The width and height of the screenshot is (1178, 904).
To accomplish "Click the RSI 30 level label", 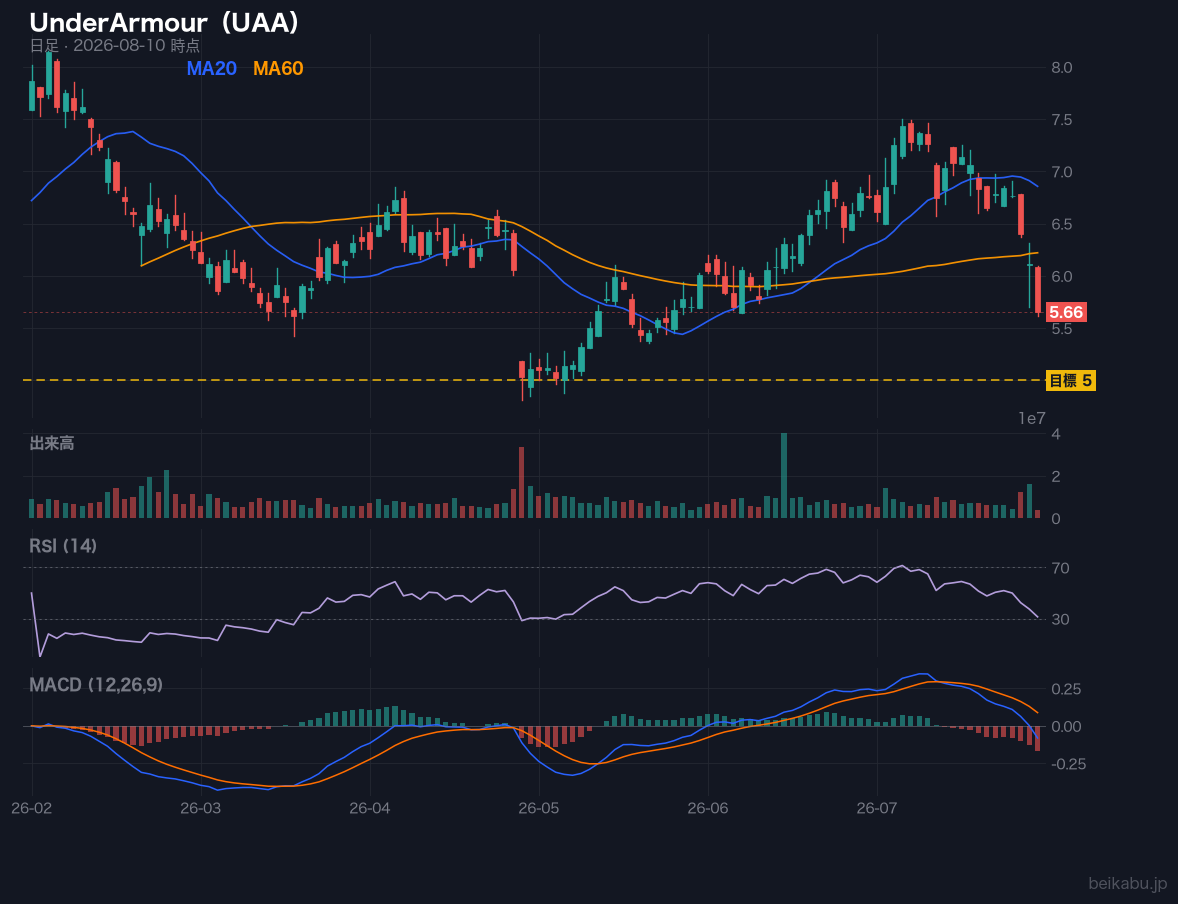I will click(x=1060, y=619).
